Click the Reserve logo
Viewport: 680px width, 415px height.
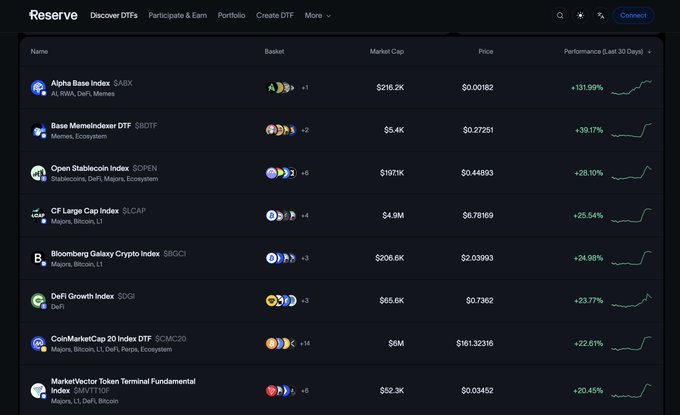tap(53, 15)
